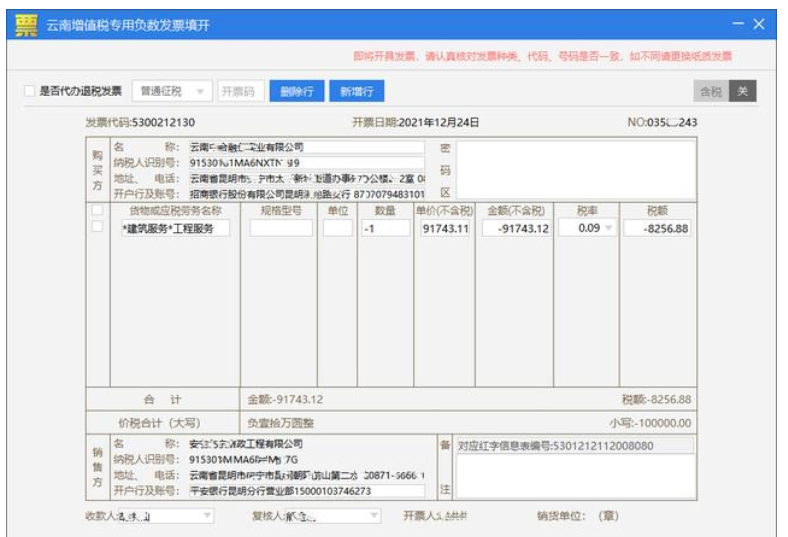Click the 小写:-100000.00 text
The image size is (788, 537).
click(x=650, y=423)
